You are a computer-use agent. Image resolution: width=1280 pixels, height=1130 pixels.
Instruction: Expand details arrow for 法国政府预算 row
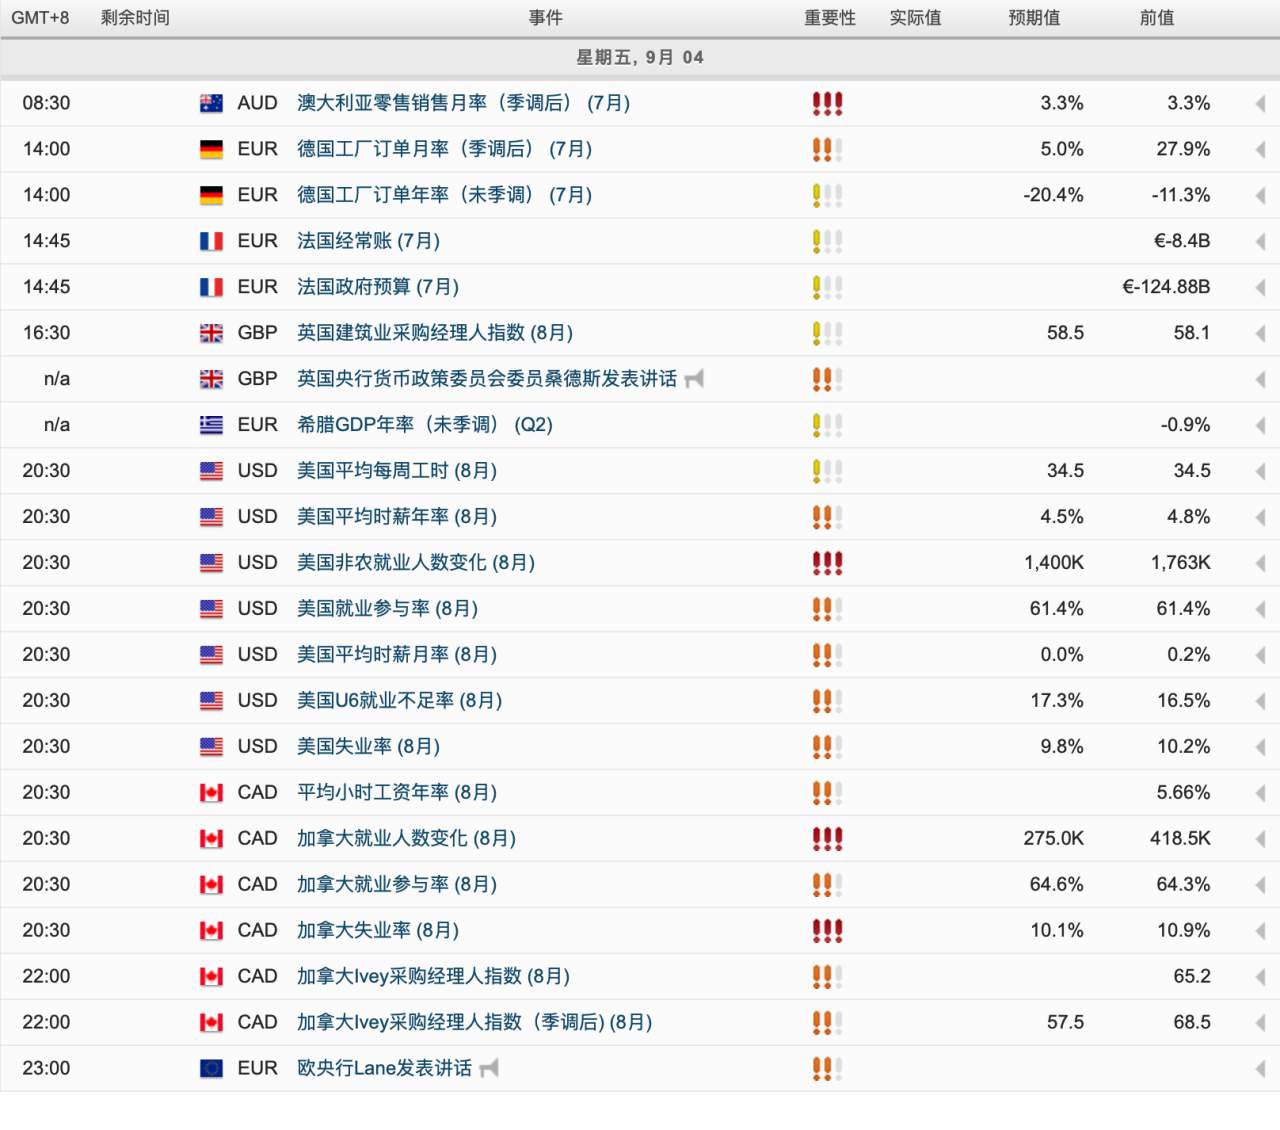1260,288
